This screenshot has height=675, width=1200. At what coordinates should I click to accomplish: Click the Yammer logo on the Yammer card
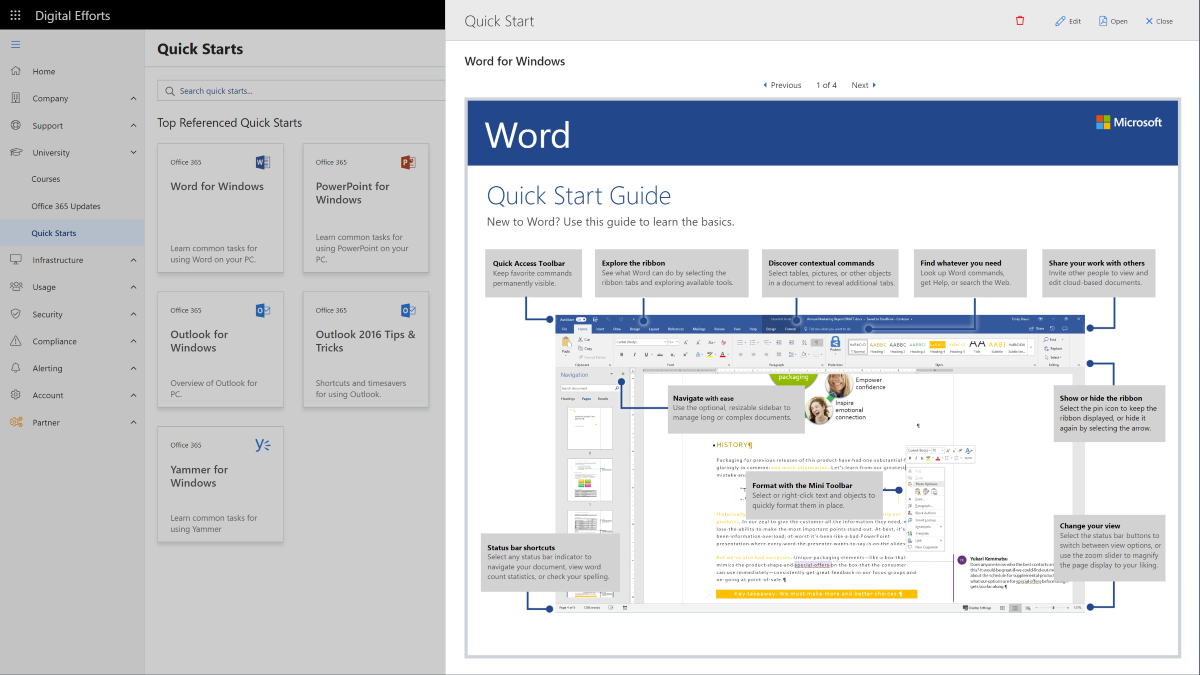point(262,445)
